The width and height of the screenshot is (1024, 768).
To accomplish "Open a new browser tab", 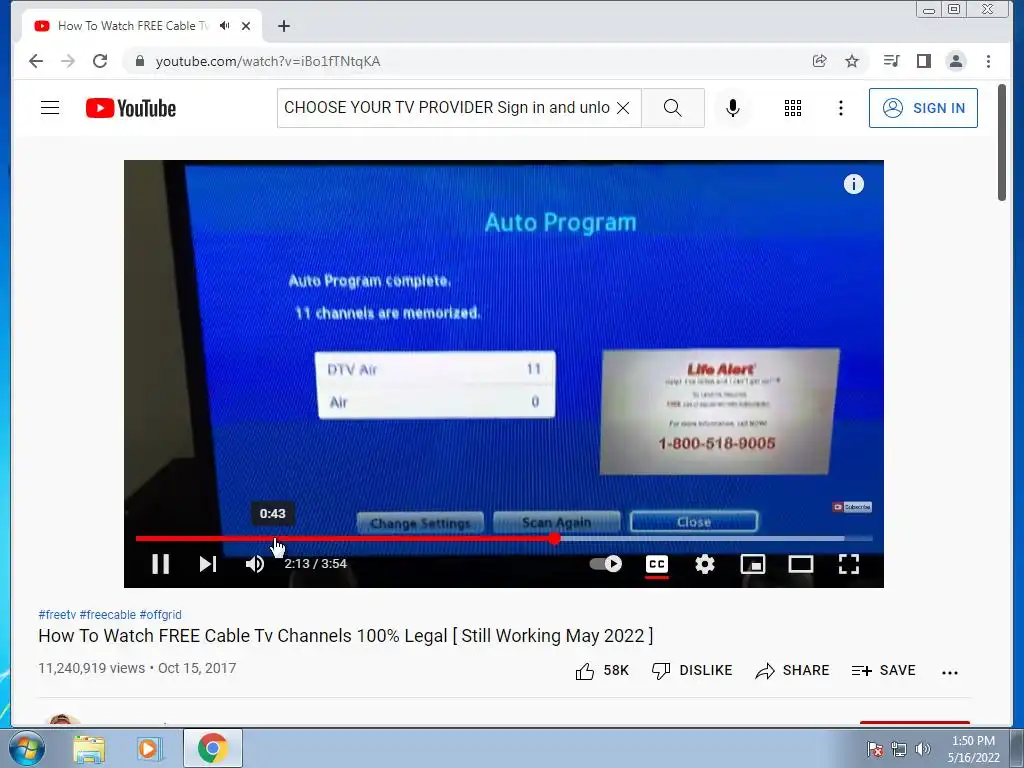I will [283, 26].
